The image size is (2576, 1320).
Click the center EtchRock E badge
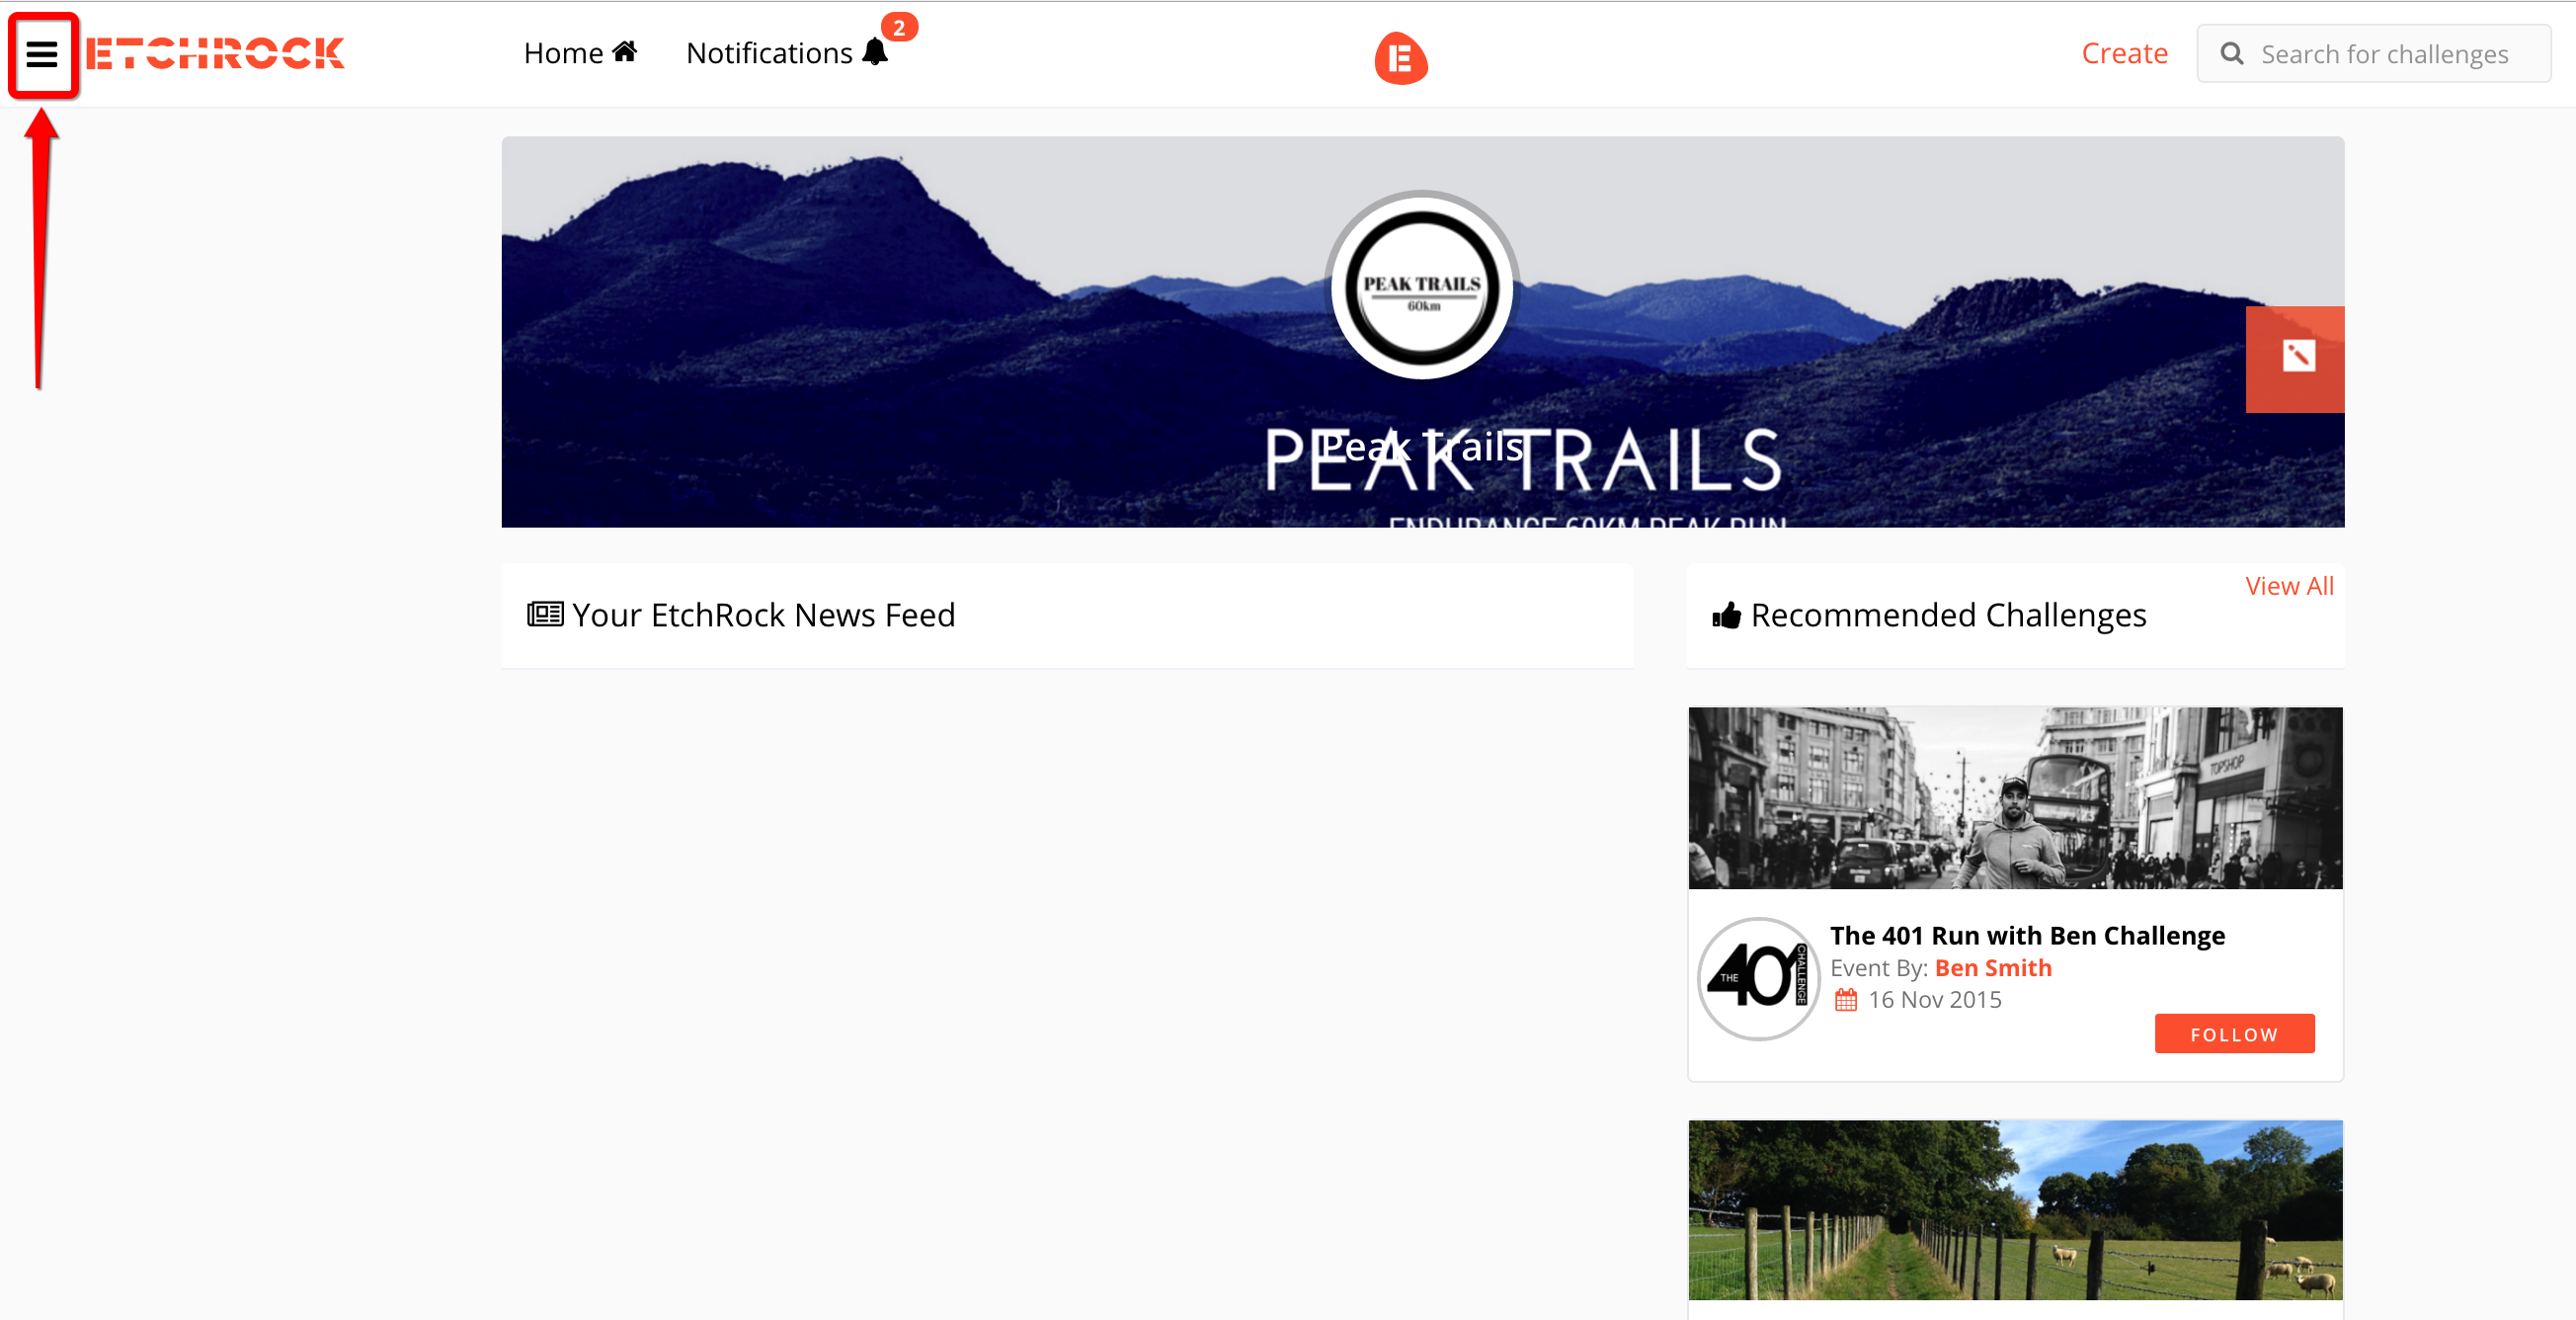[x=1401, y=58]
